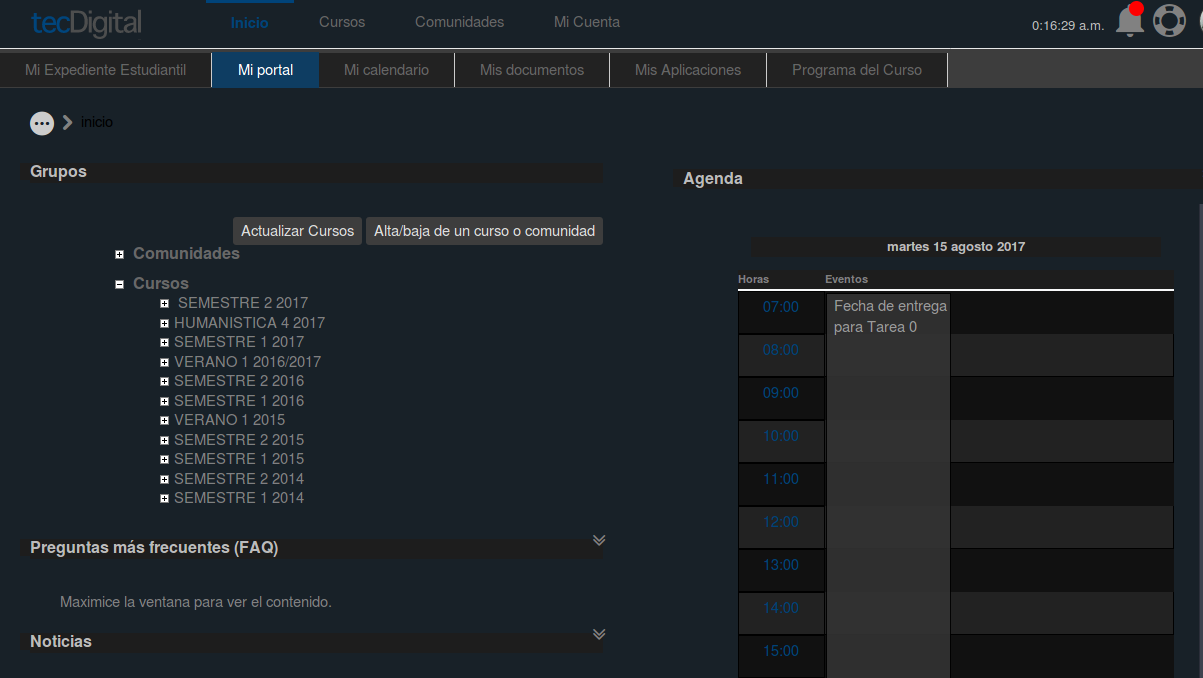Open Mi Cuenta menu

pyautogui.click(x=587, y=22)
